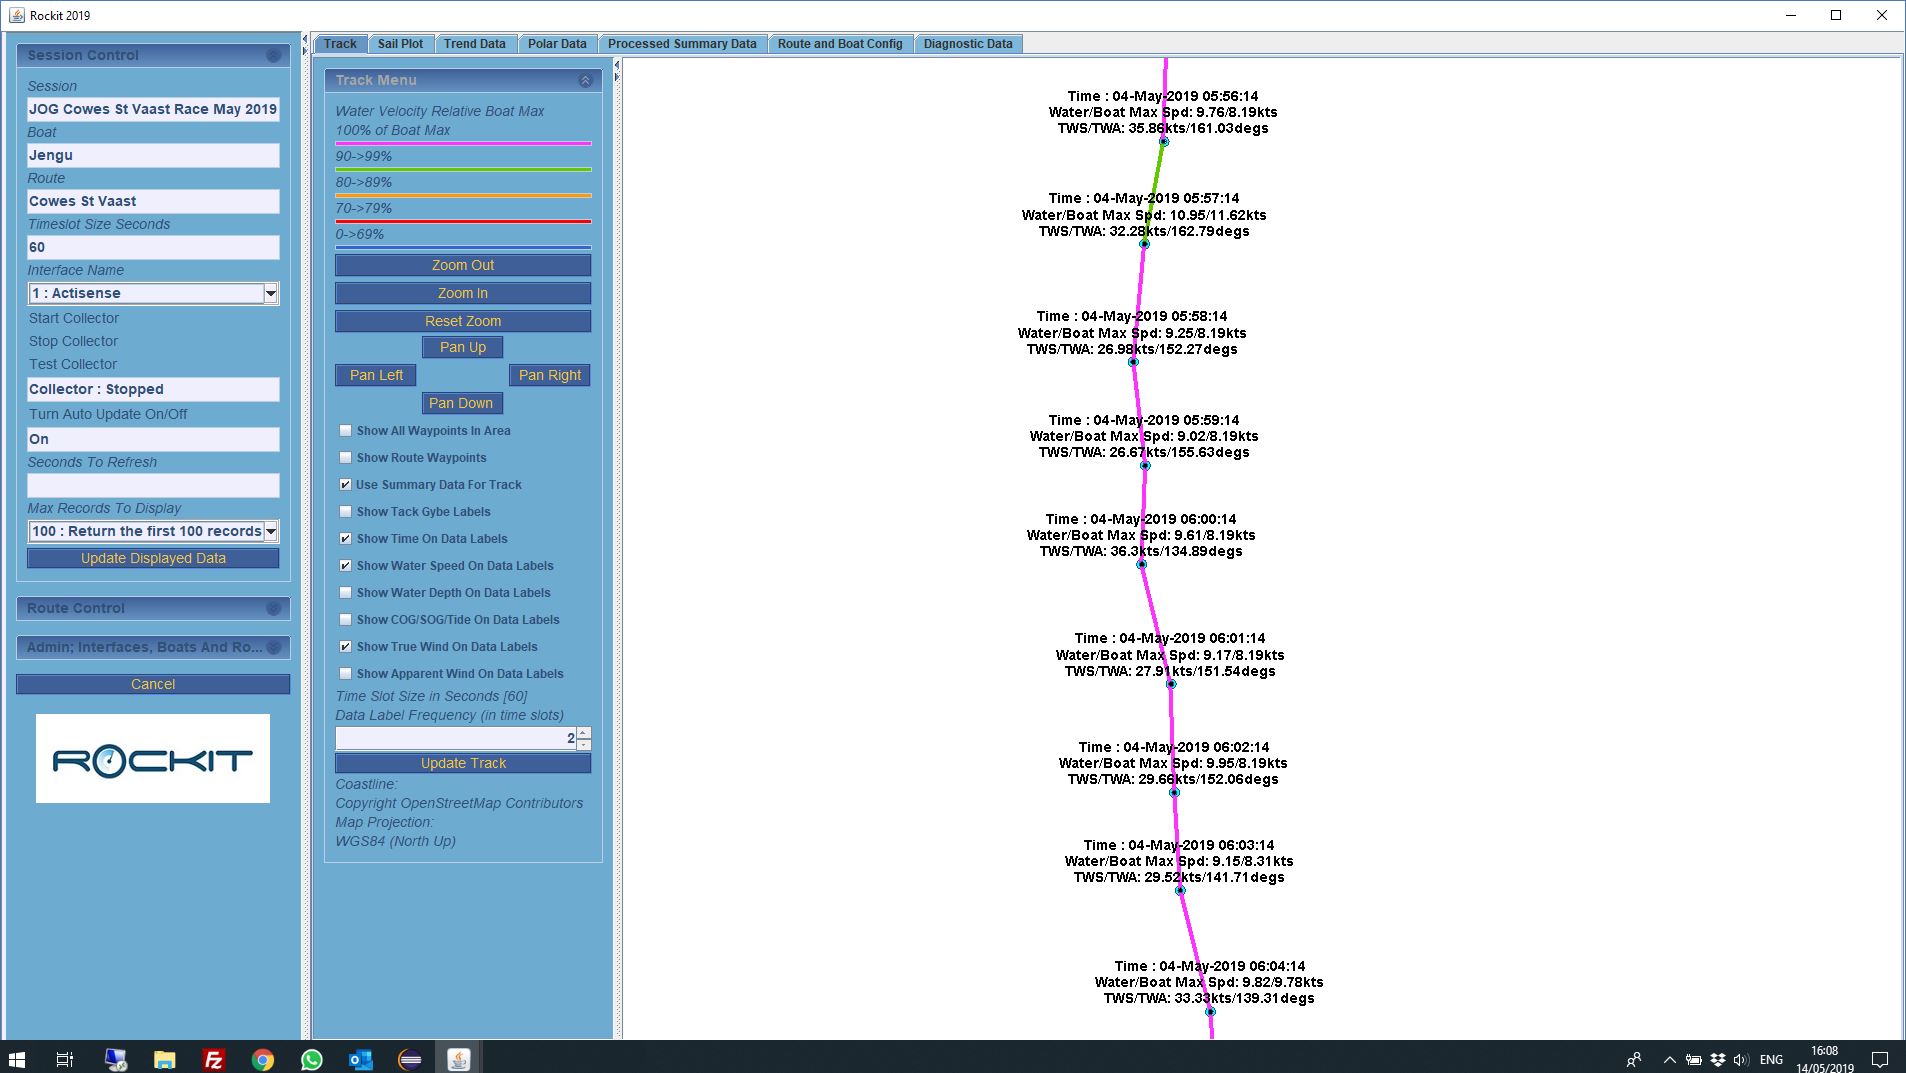Click the track point at 06:00:14

(x=1141, y=565)
